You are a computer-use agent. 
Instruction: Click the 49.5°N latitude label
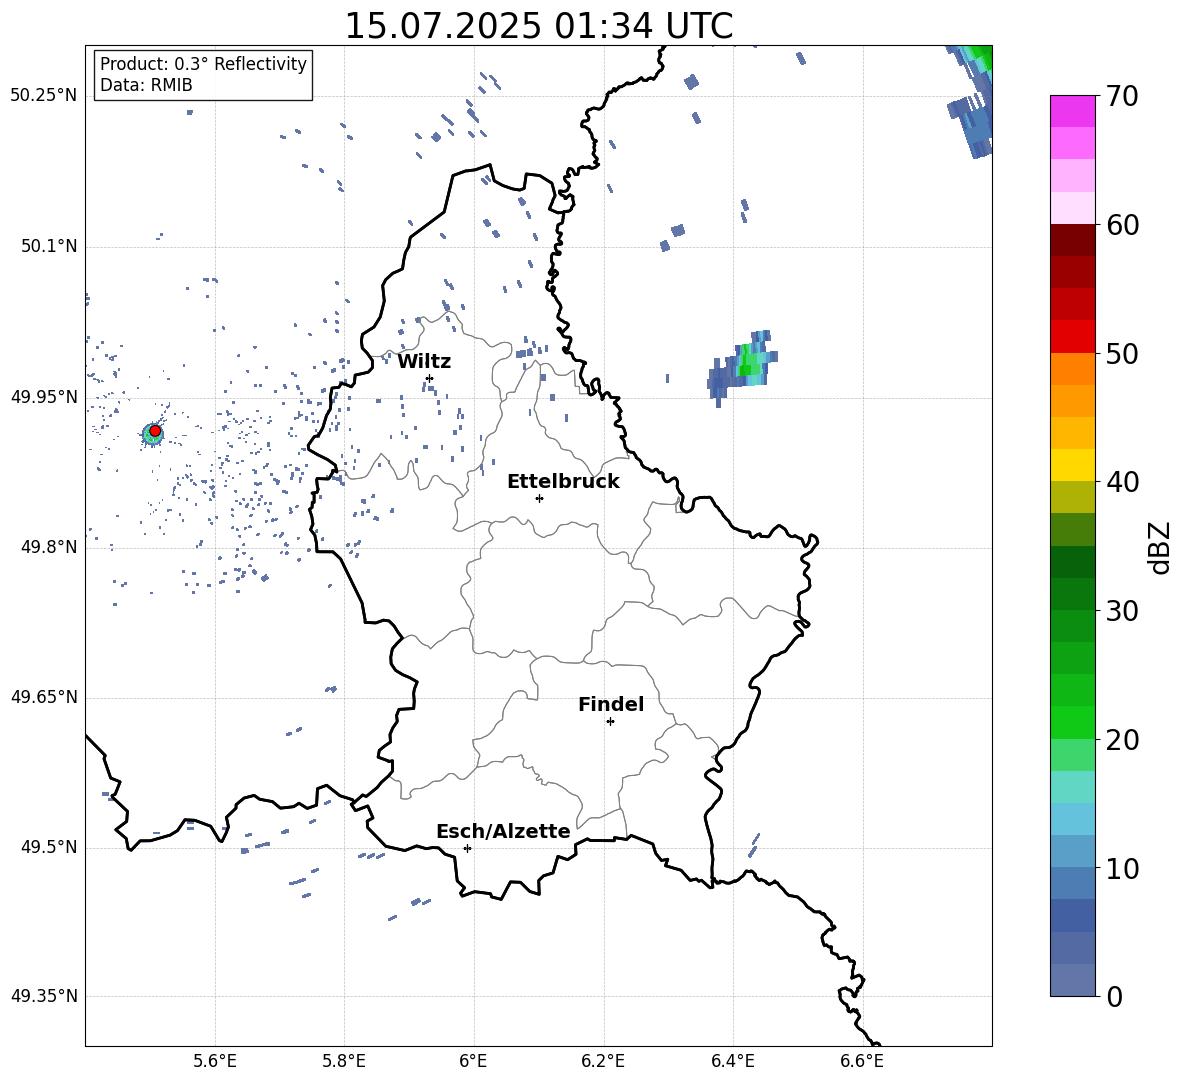pyautogui.click(x=49, y=847)
